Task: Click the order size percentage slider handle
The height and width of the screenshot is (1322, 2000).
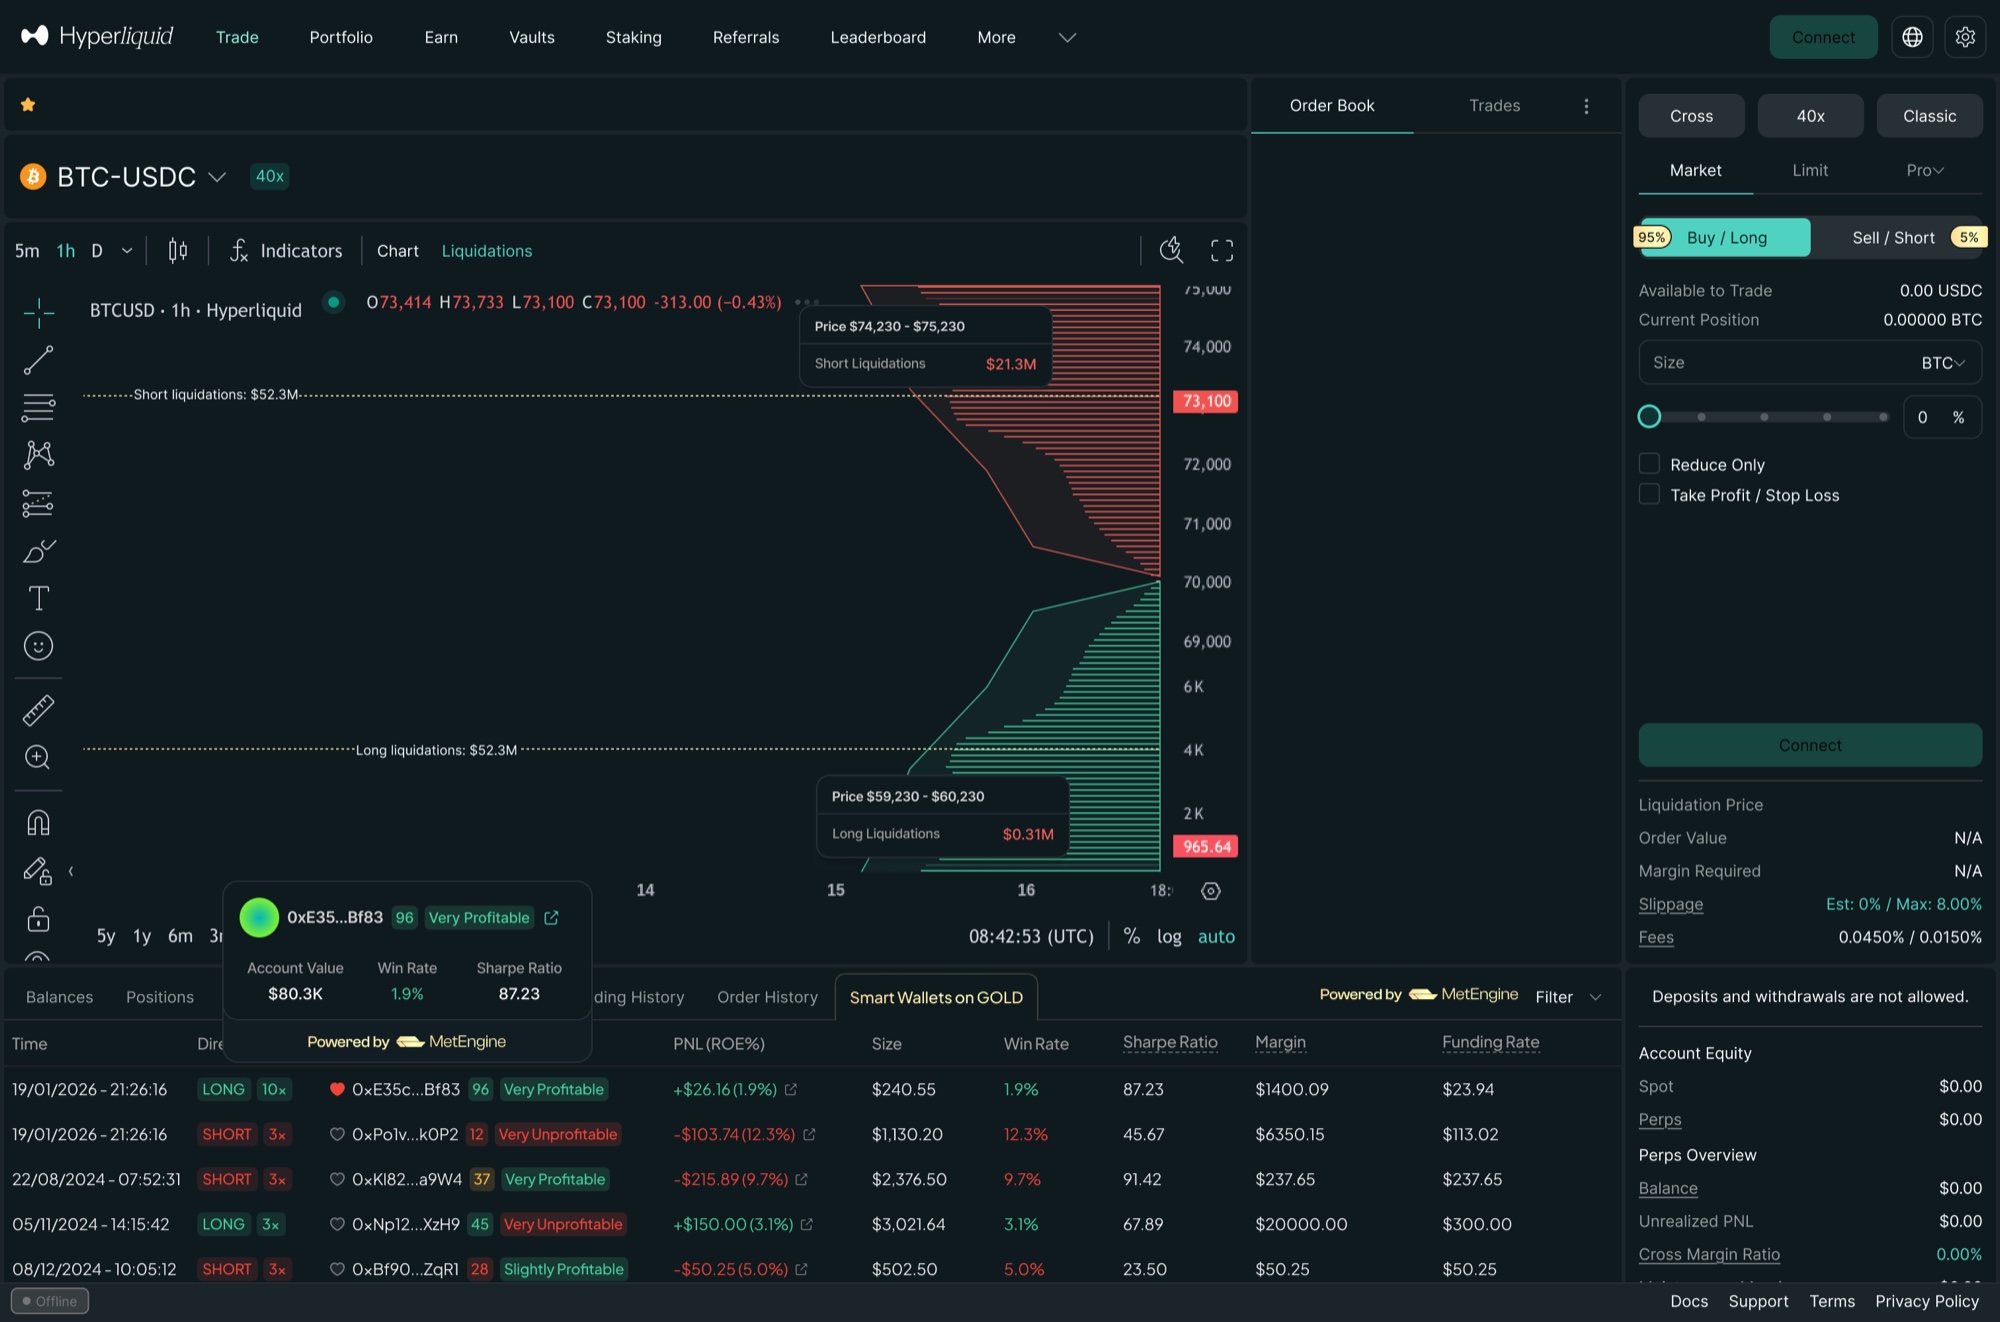Action: coord(1649,417)
